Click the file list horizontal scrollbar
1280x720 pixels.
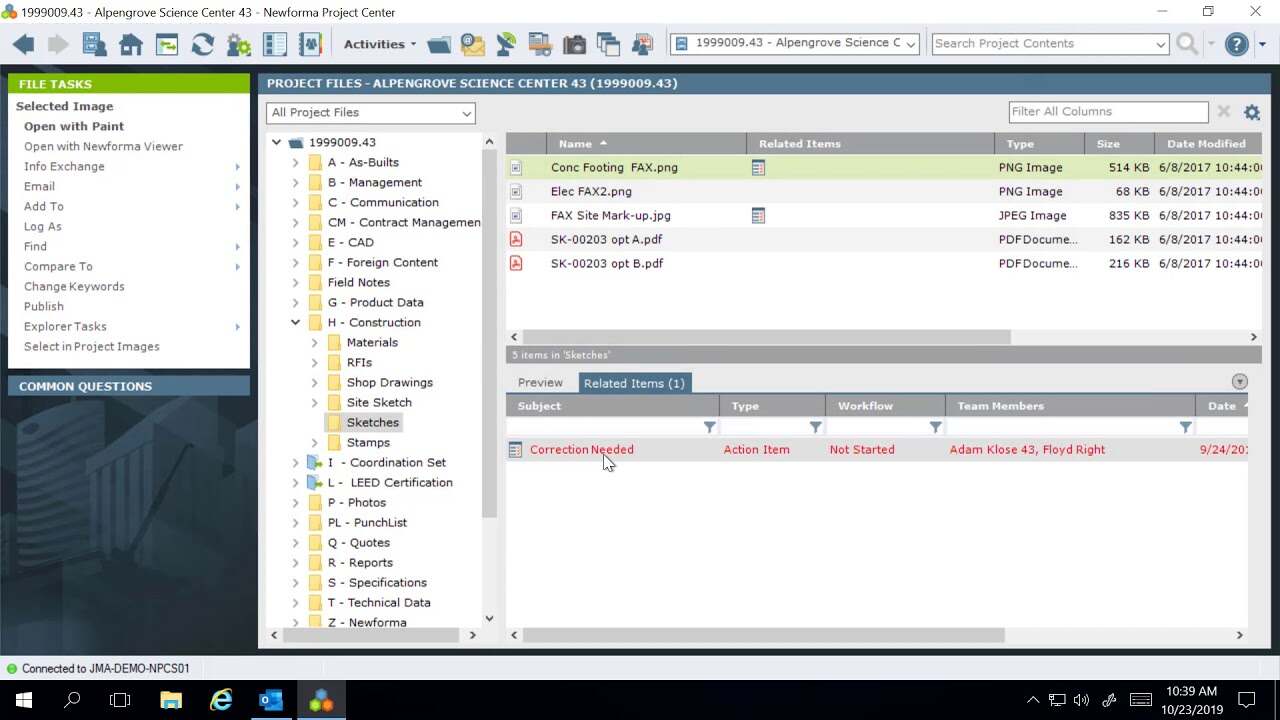click(767, 337)
